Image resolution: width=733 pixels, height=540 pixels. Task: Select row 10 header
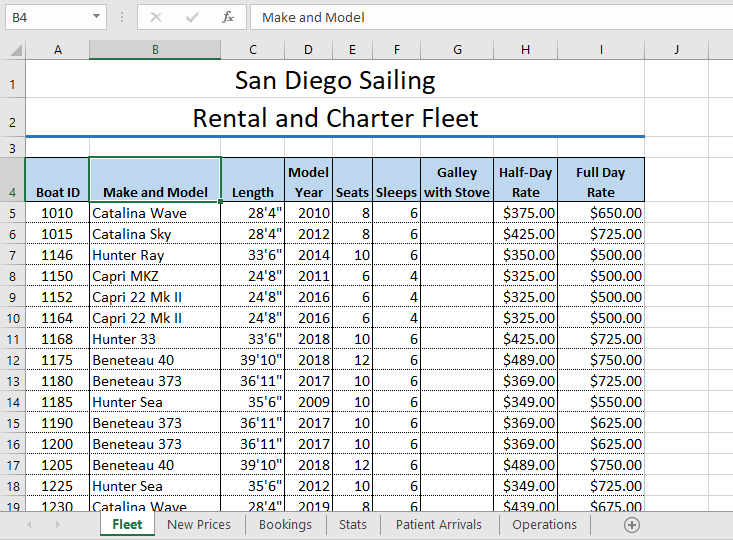tap(12, 318)
